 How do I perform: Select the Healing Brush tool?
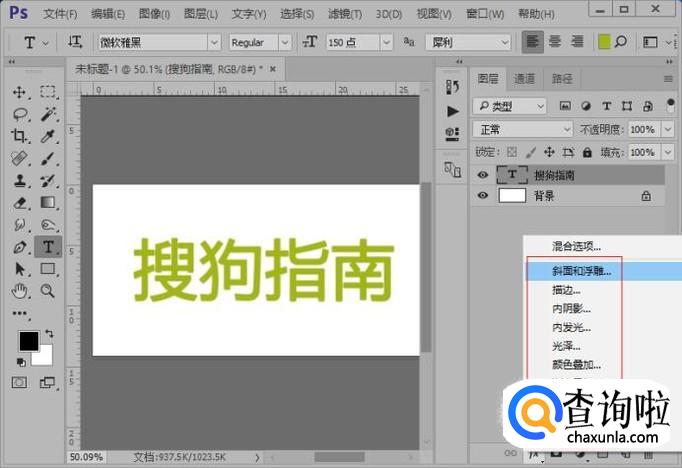click(19, 158)
